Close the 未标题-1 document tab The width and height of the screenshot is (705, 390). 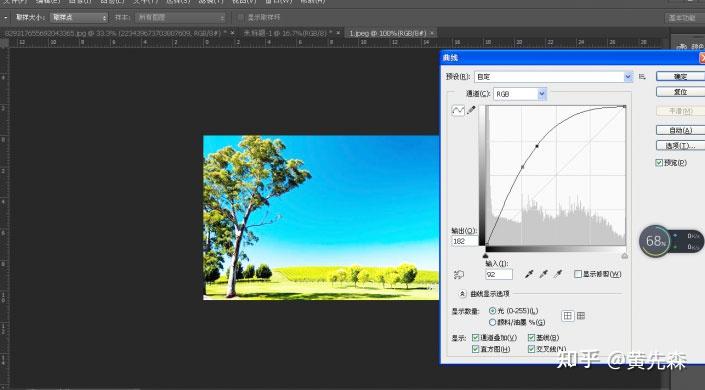[x=338, y=33]
